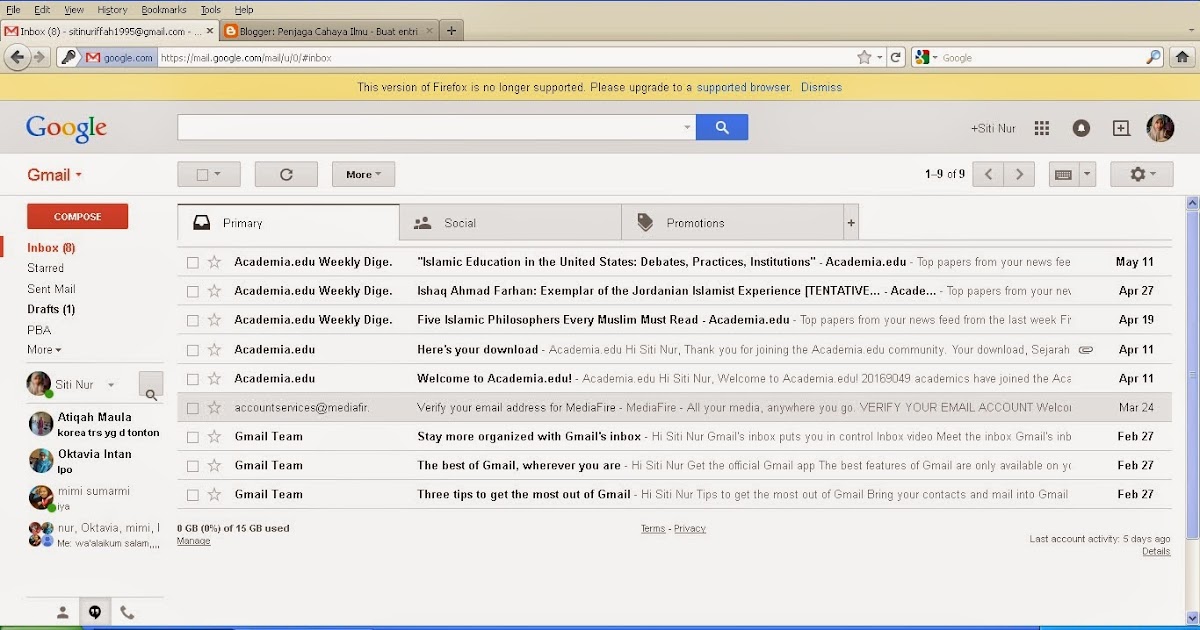The height and width of the screenshot is (630, 1200).
Task: Open the contacts person icon at bottom
Action: pos(62,613)
